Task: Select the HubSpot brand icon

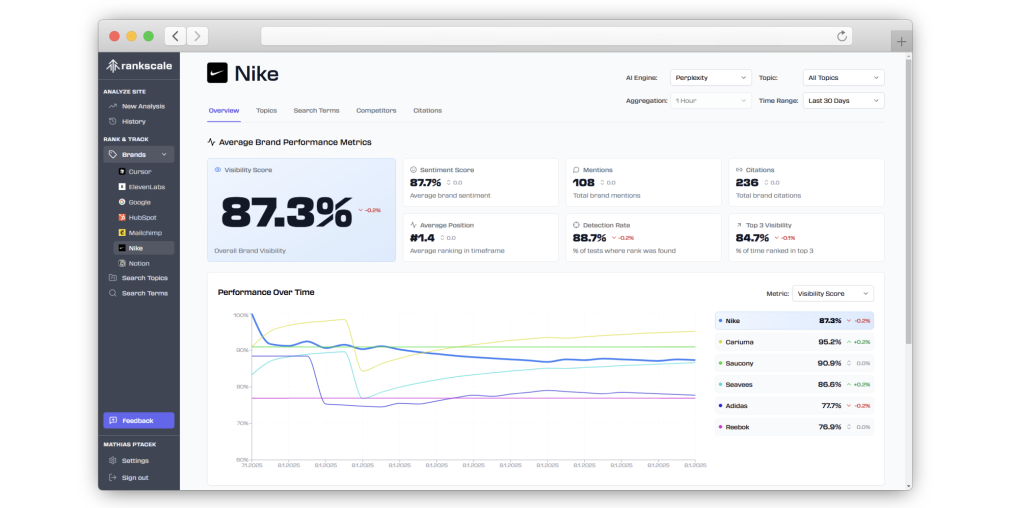Action: tap(121, 217)
